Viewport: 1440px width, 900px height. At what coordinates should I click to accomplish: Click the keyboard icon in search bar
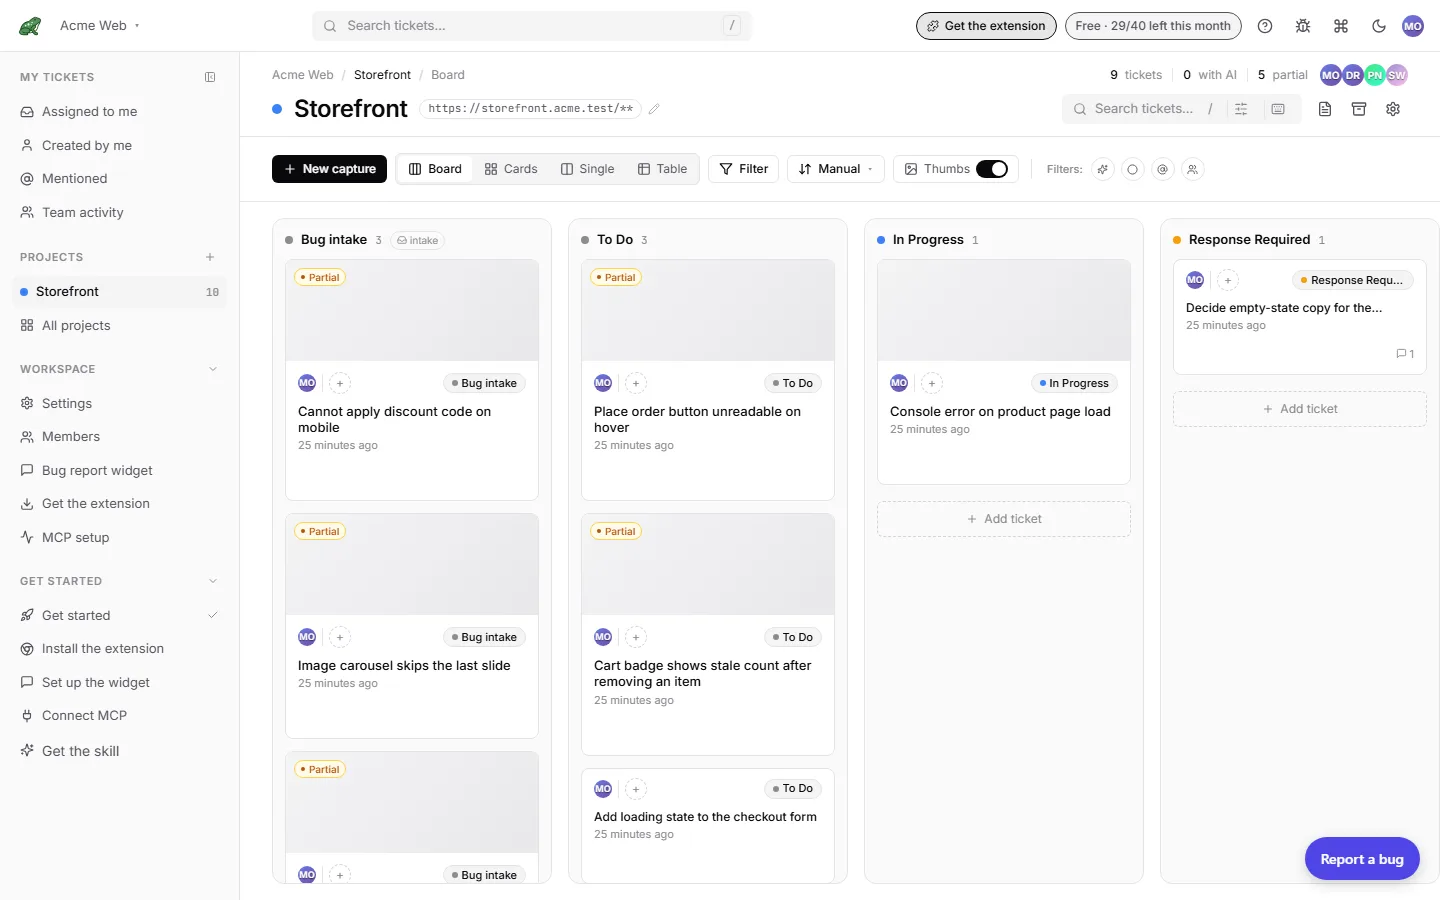tap(1278, 109)
